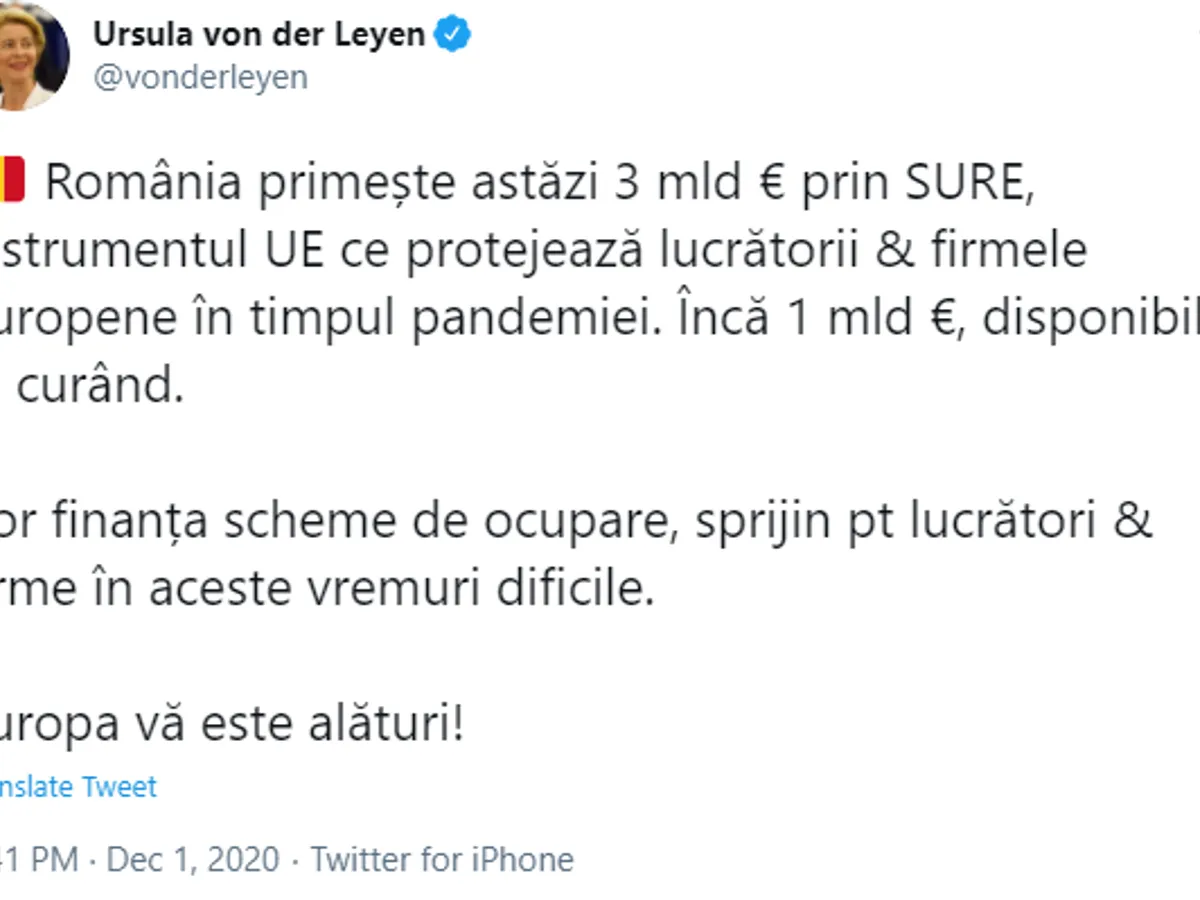The width and height of the screenshot is (1200, 900).
Task: Open Ursula von der Leyen's profile photo
Action: click(30, 57)
